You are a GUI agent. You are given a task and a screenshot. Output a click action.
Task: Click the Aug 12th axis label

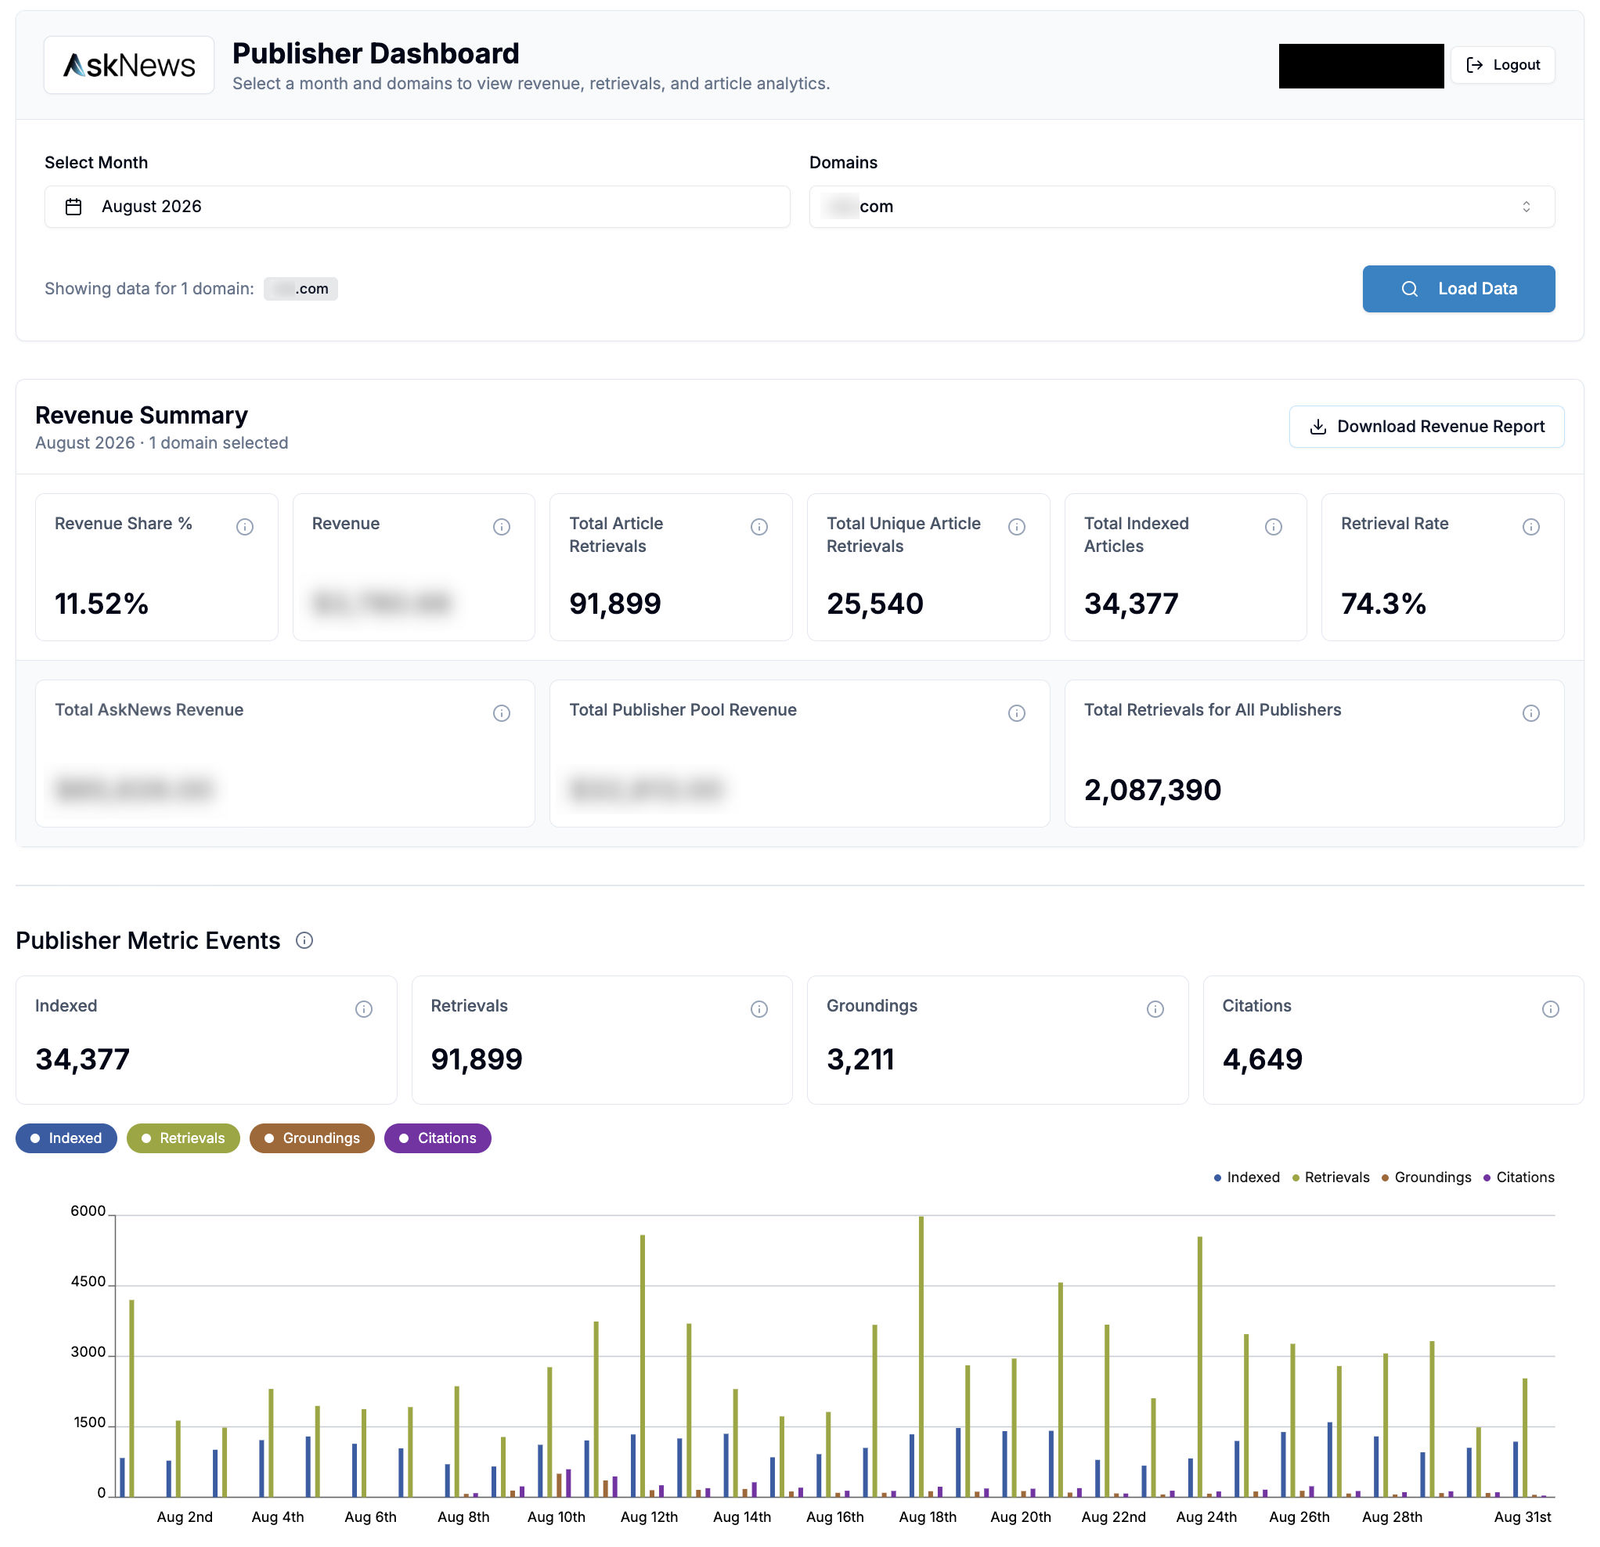point(649,1517)
